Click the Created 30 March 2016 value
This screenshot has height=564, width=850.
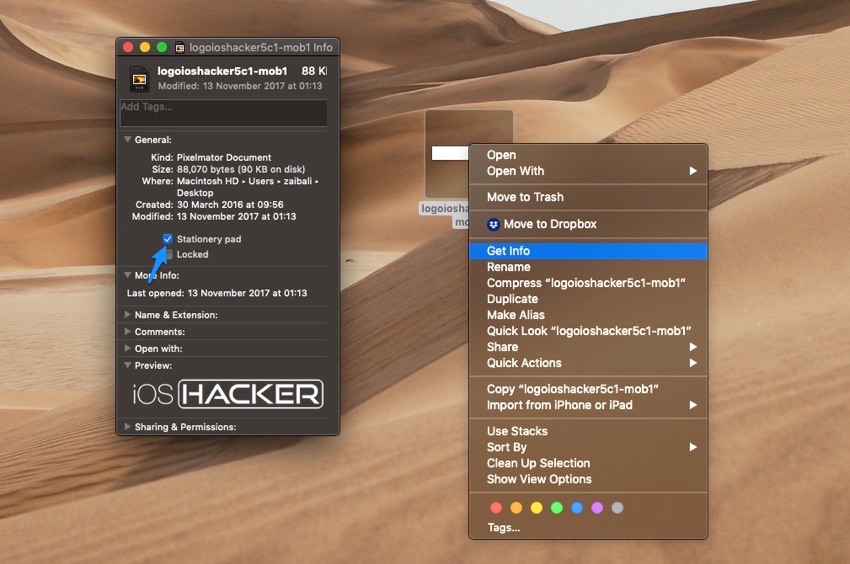[x=230, y=204]
